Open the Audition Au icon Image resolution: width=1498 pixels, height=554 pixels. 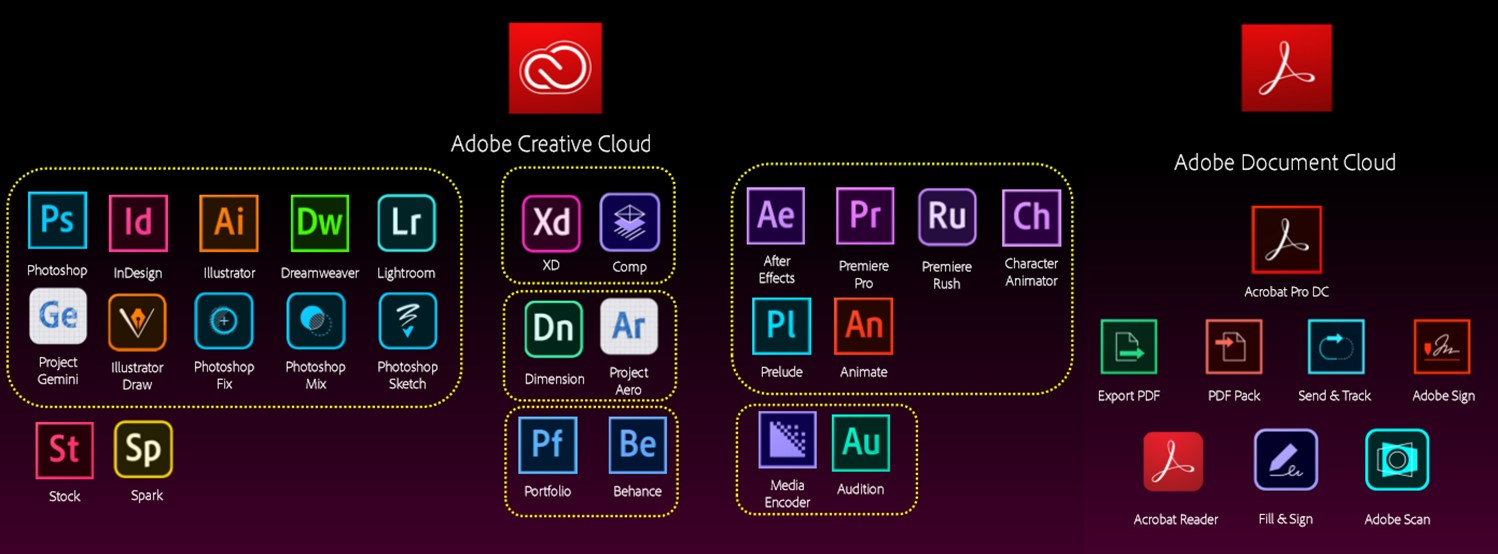861,442
